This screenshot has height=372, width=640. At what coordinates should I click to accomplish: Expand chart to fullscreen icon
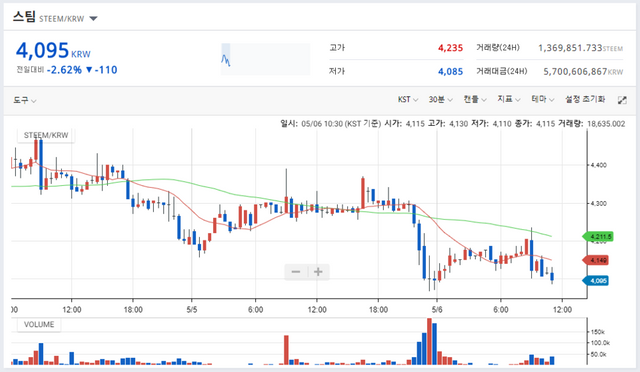pos(622,100)
